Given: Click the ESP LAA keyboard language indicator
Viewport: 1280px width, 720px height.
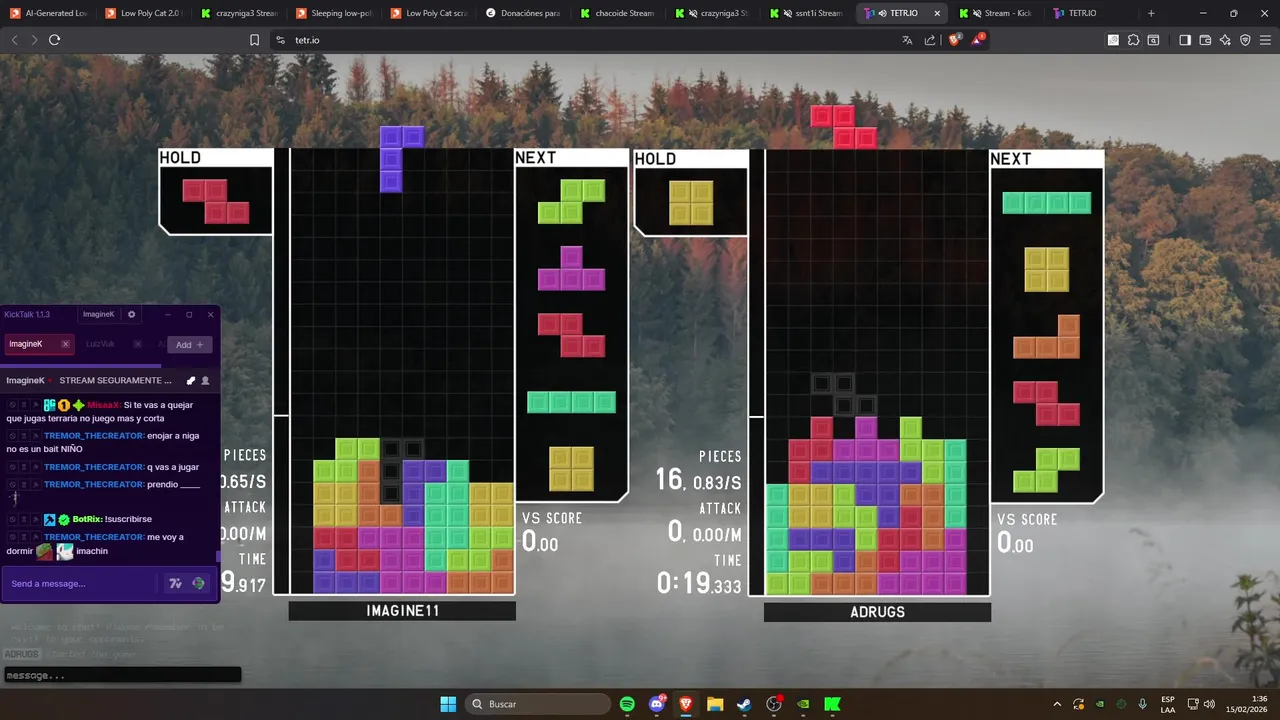Looking at the screenshot, I should coord(1168,704).
